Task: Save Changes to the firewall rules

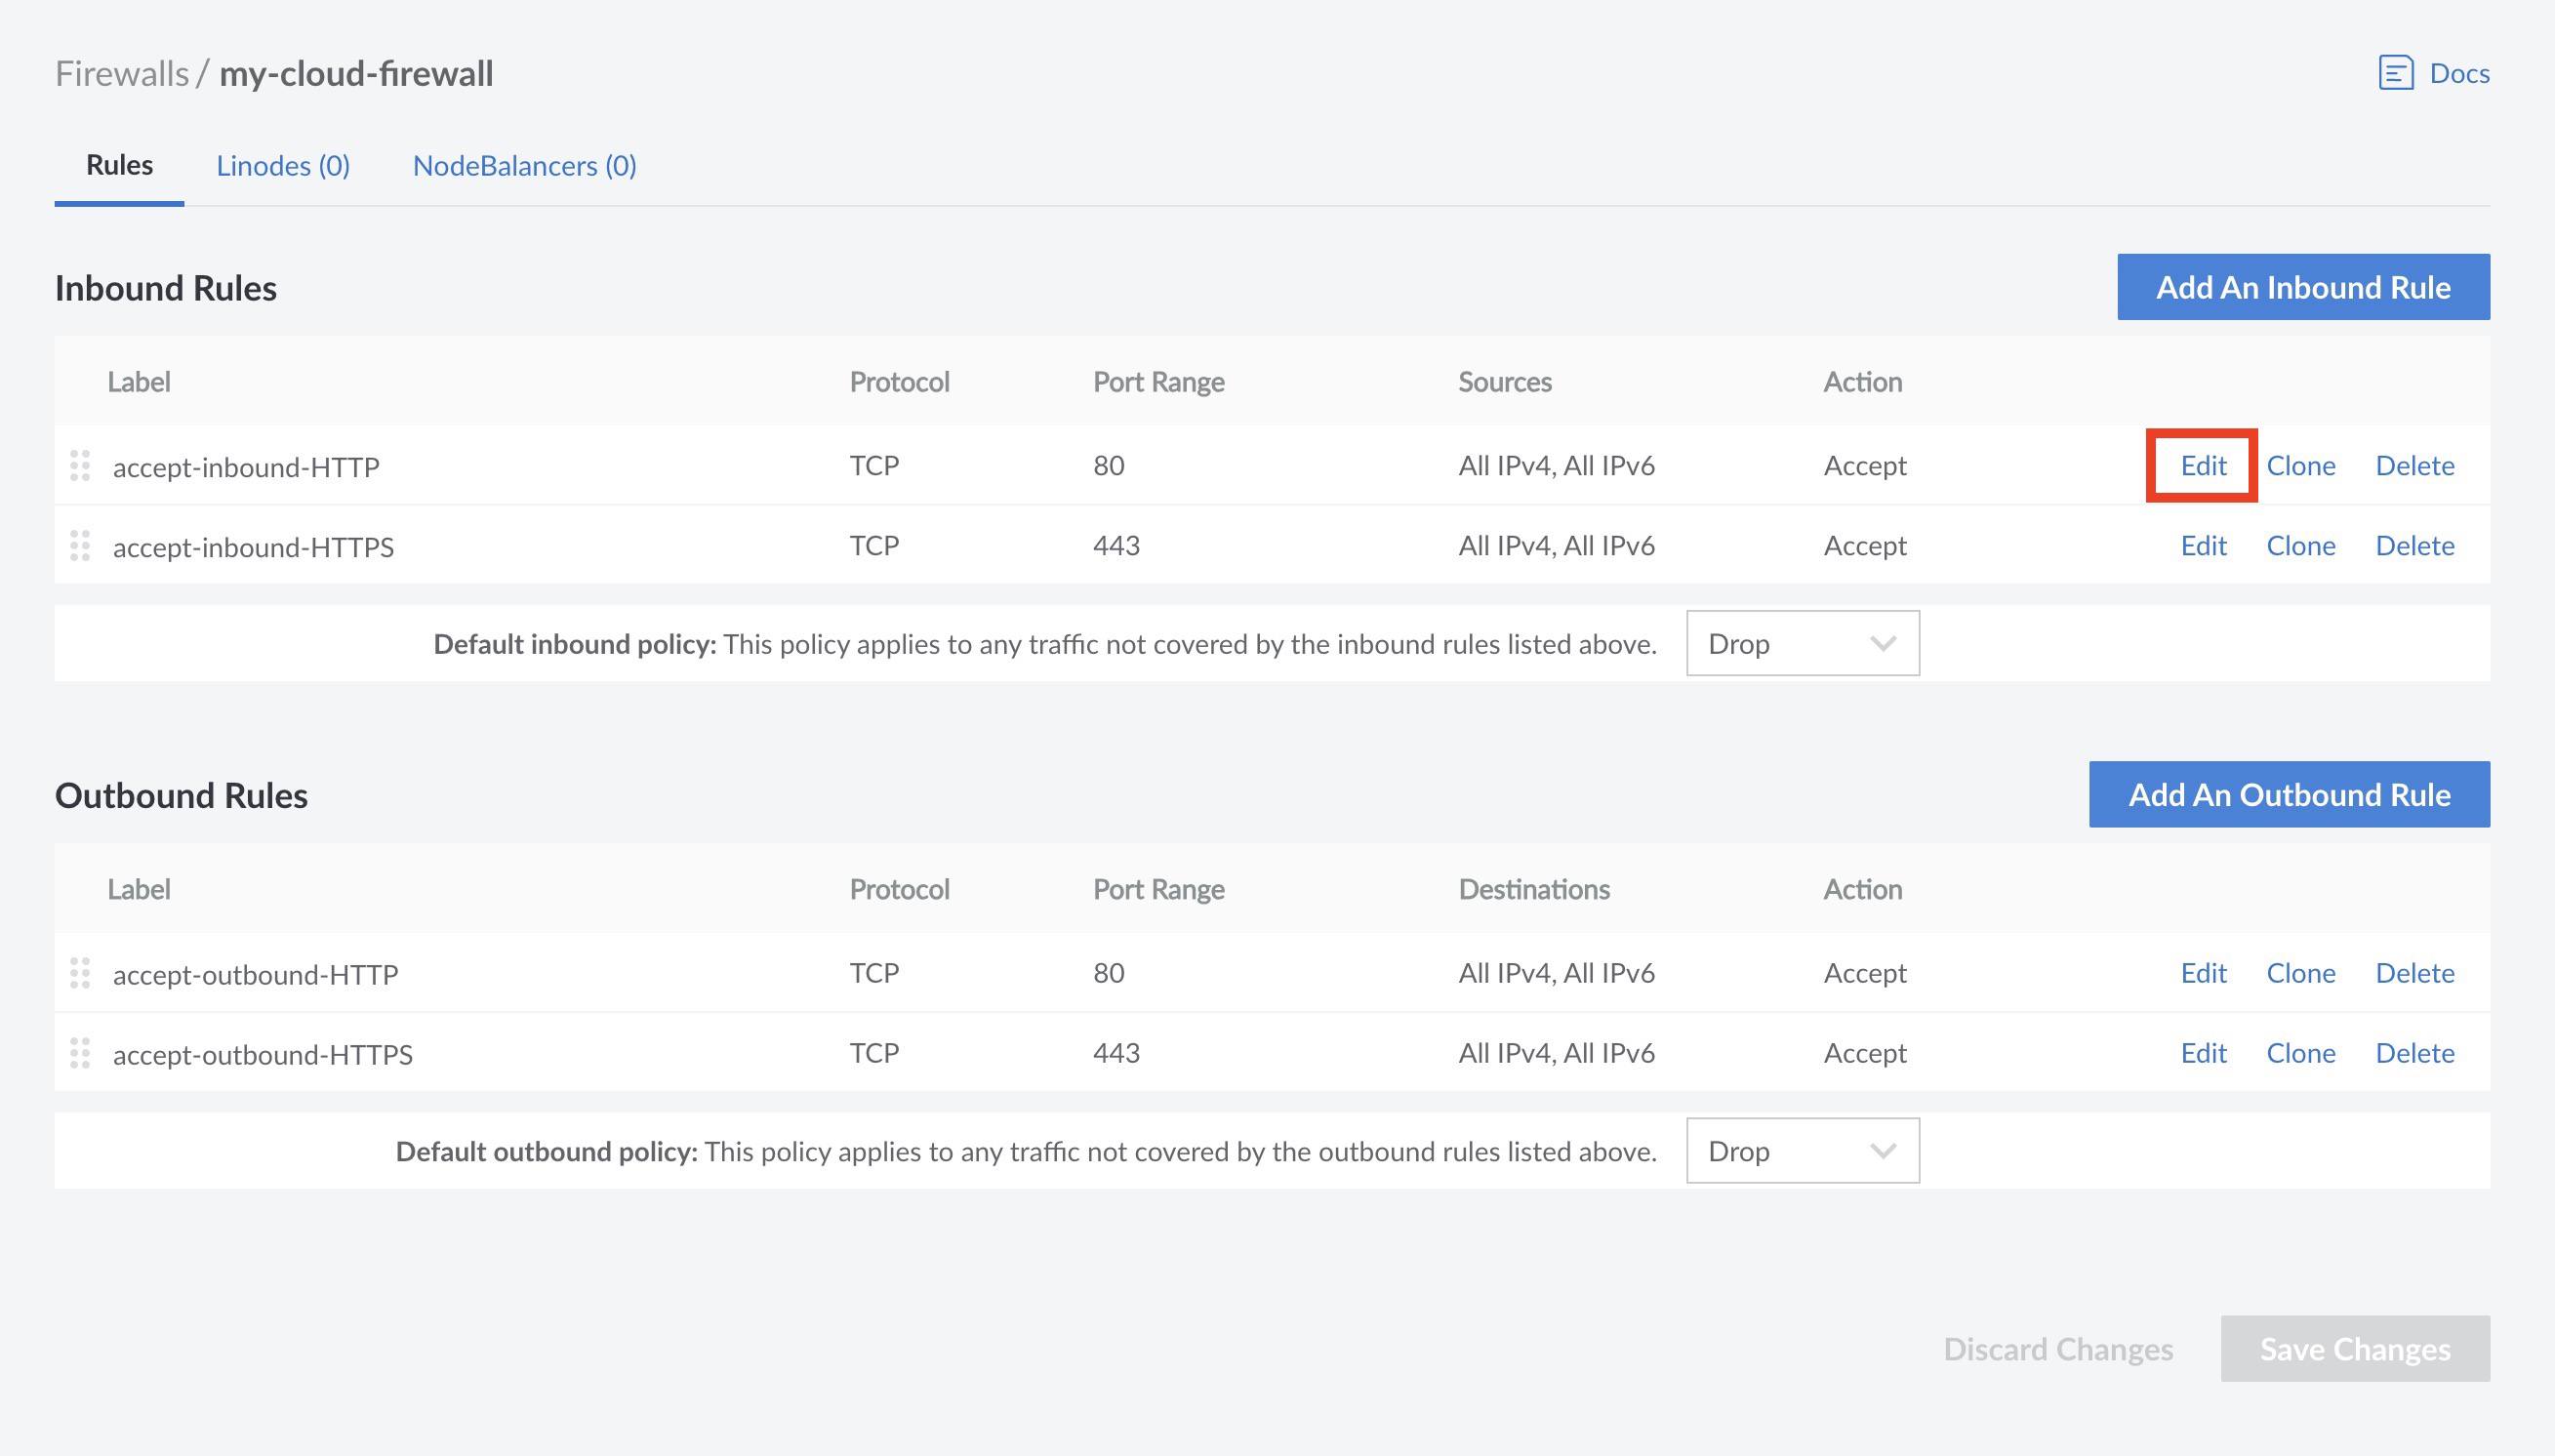Action: tap(2355, 1349)
